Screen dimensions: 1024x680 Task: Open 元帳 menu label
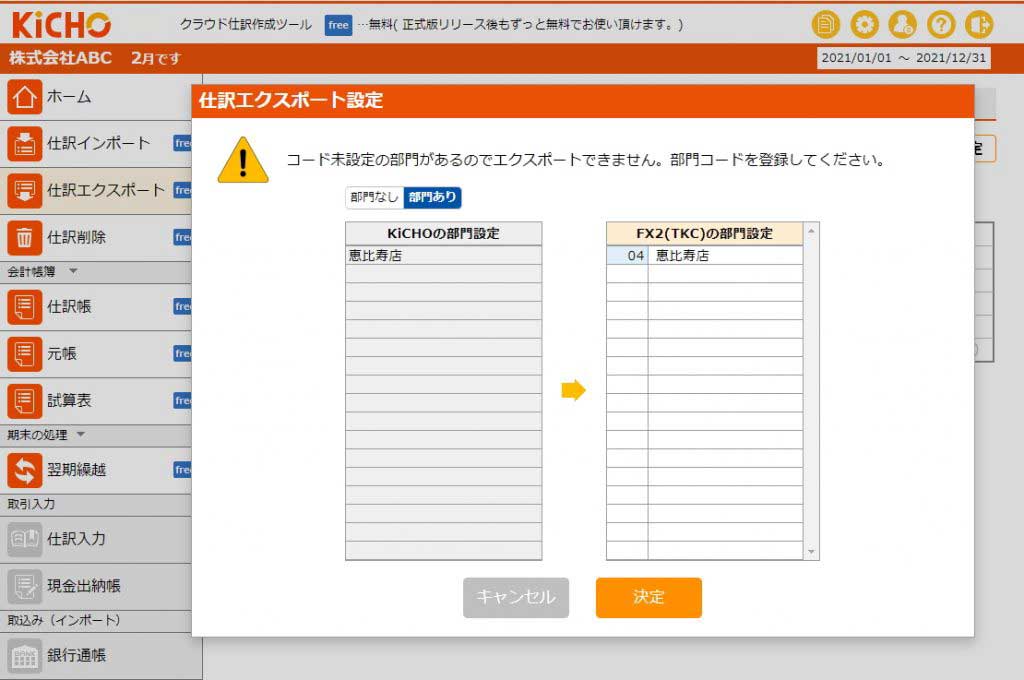62,354
